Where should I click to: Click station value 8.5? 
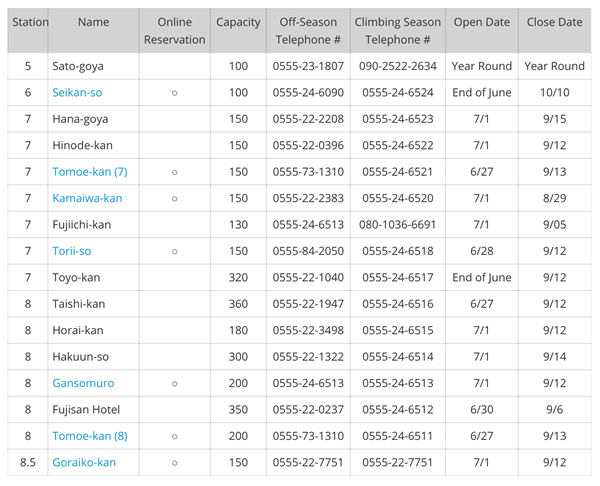tap(28, 462)
